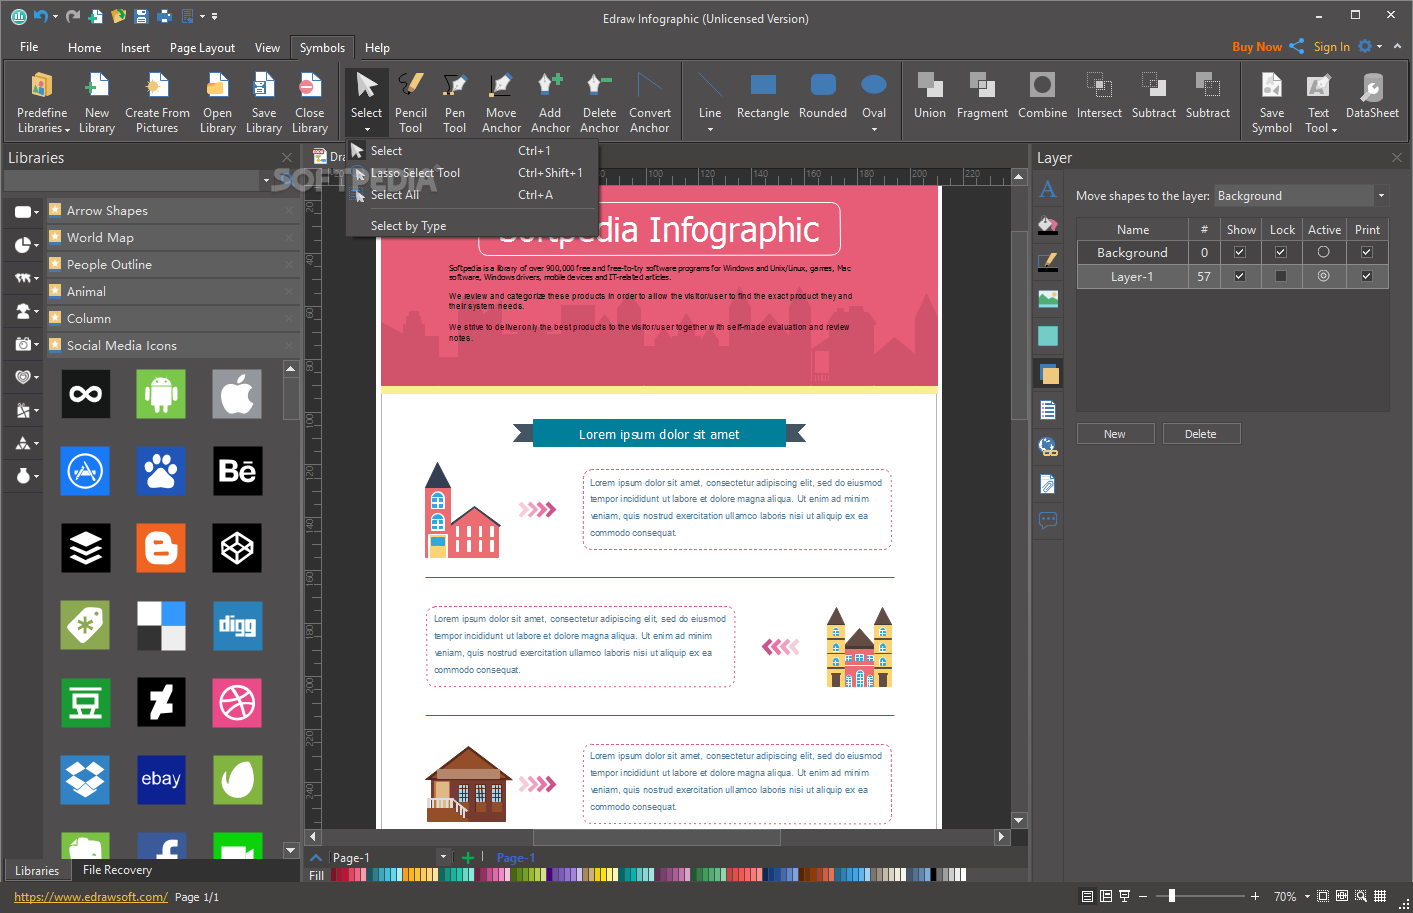Toggle Print checkbox for Background layer
Screen dimensions: 1413x913
click(x=1367, y=252)
